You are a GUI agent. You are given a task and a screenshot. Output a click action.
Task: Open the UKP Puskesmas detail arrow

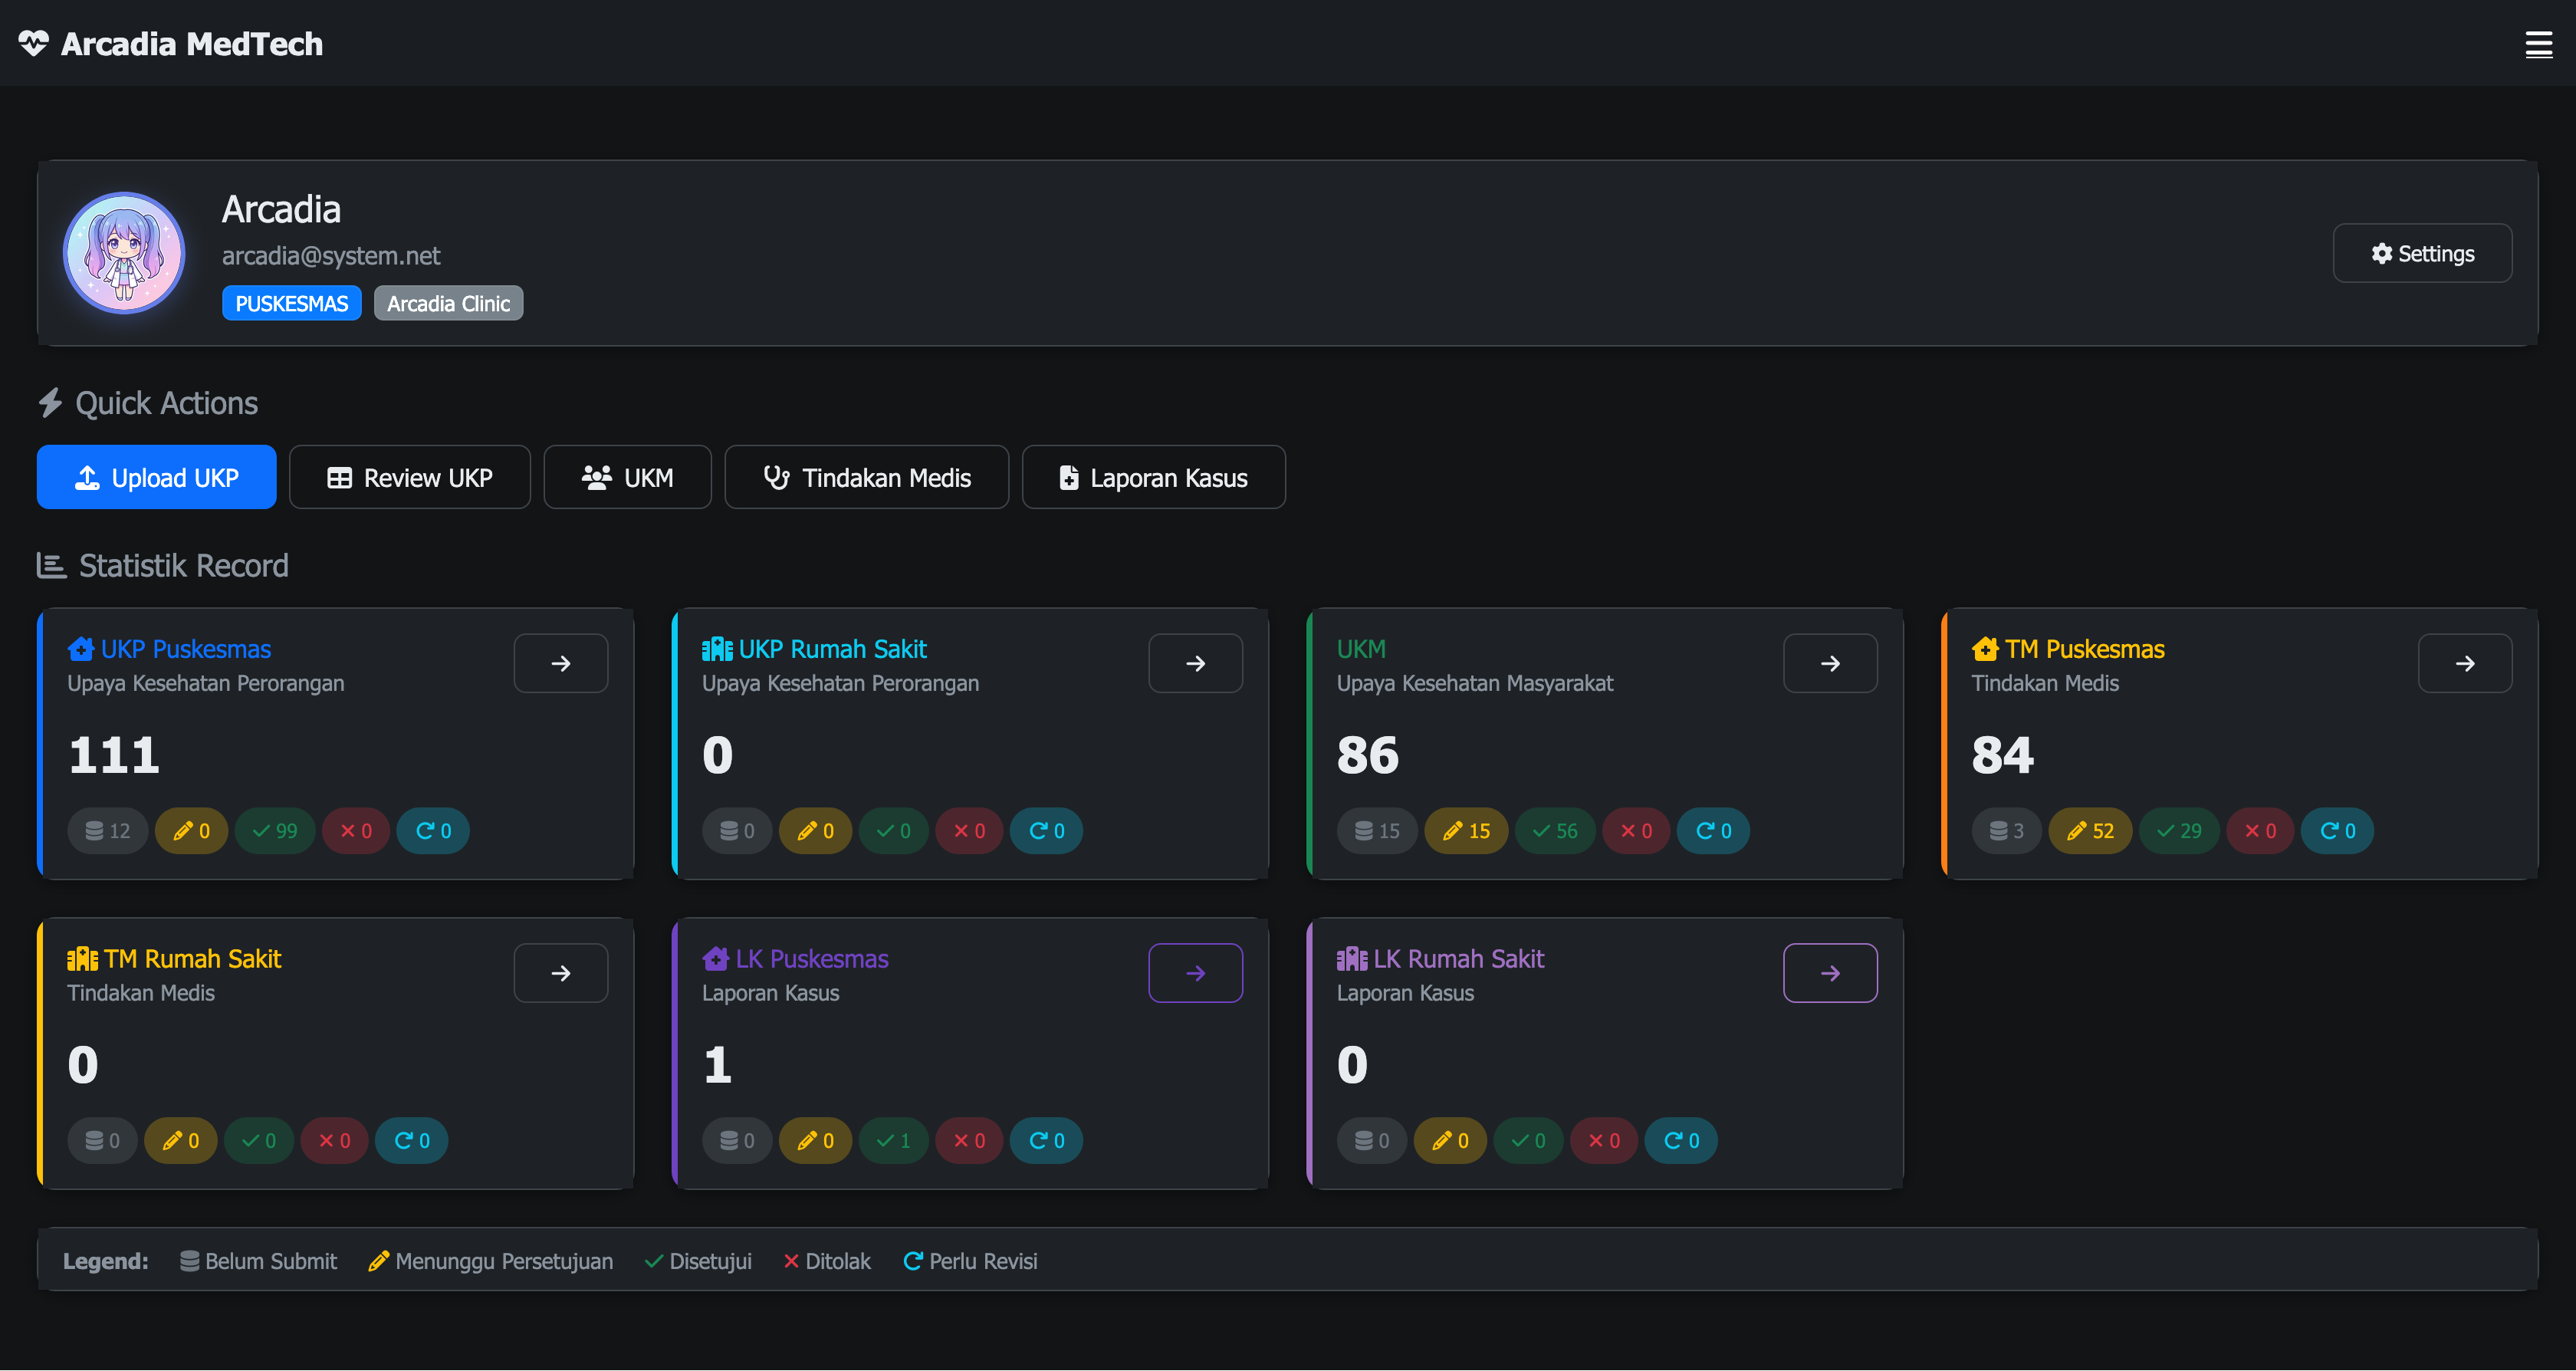pos(560,663)
